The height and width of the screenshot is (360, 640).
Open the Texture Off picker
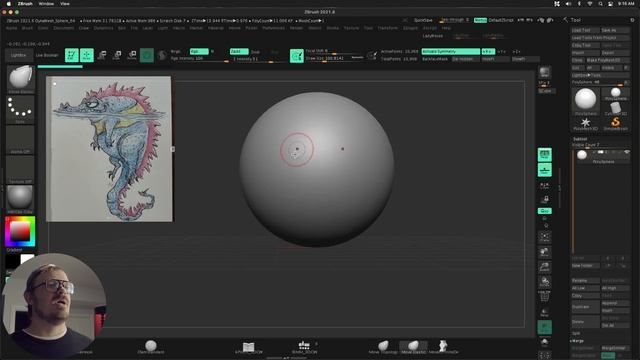tap(20, 169)
